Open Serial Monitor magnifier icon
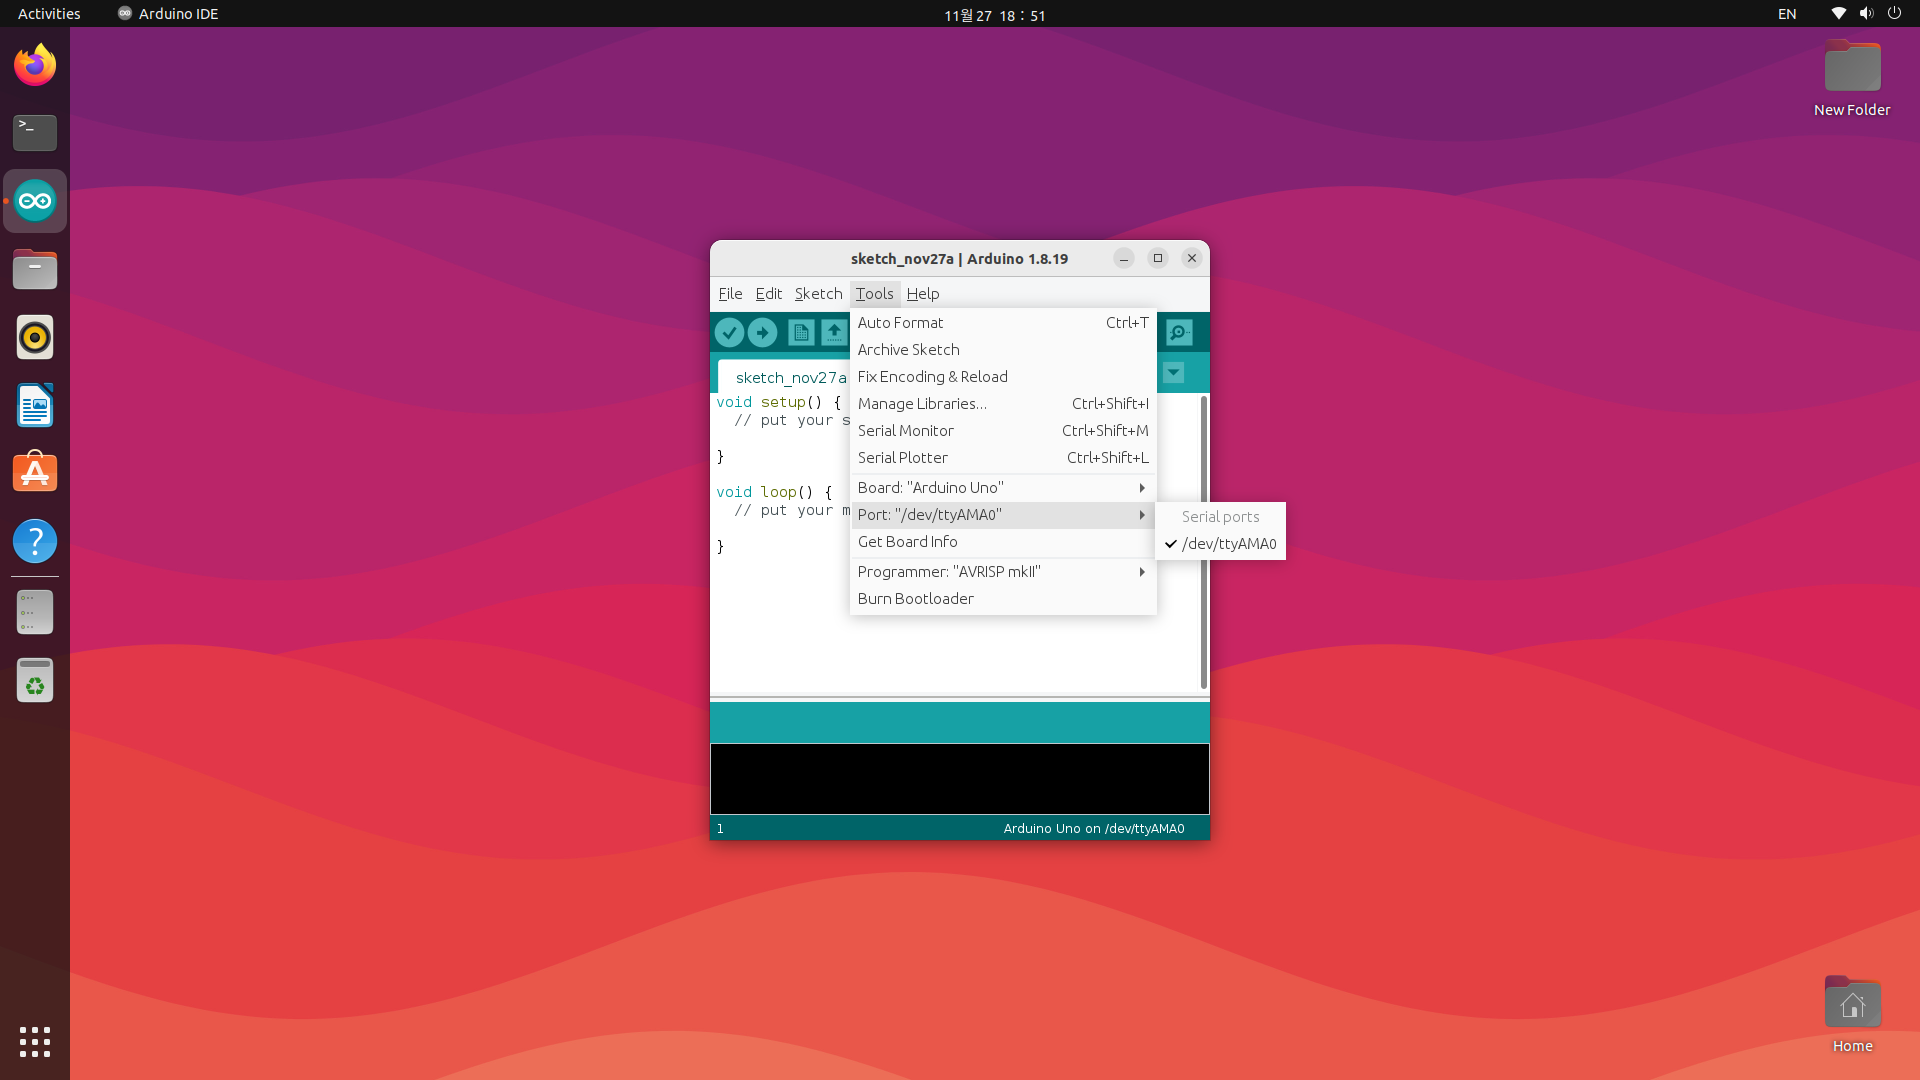Viewport: 1920px width, 1080px height. tap(1179, 332)
